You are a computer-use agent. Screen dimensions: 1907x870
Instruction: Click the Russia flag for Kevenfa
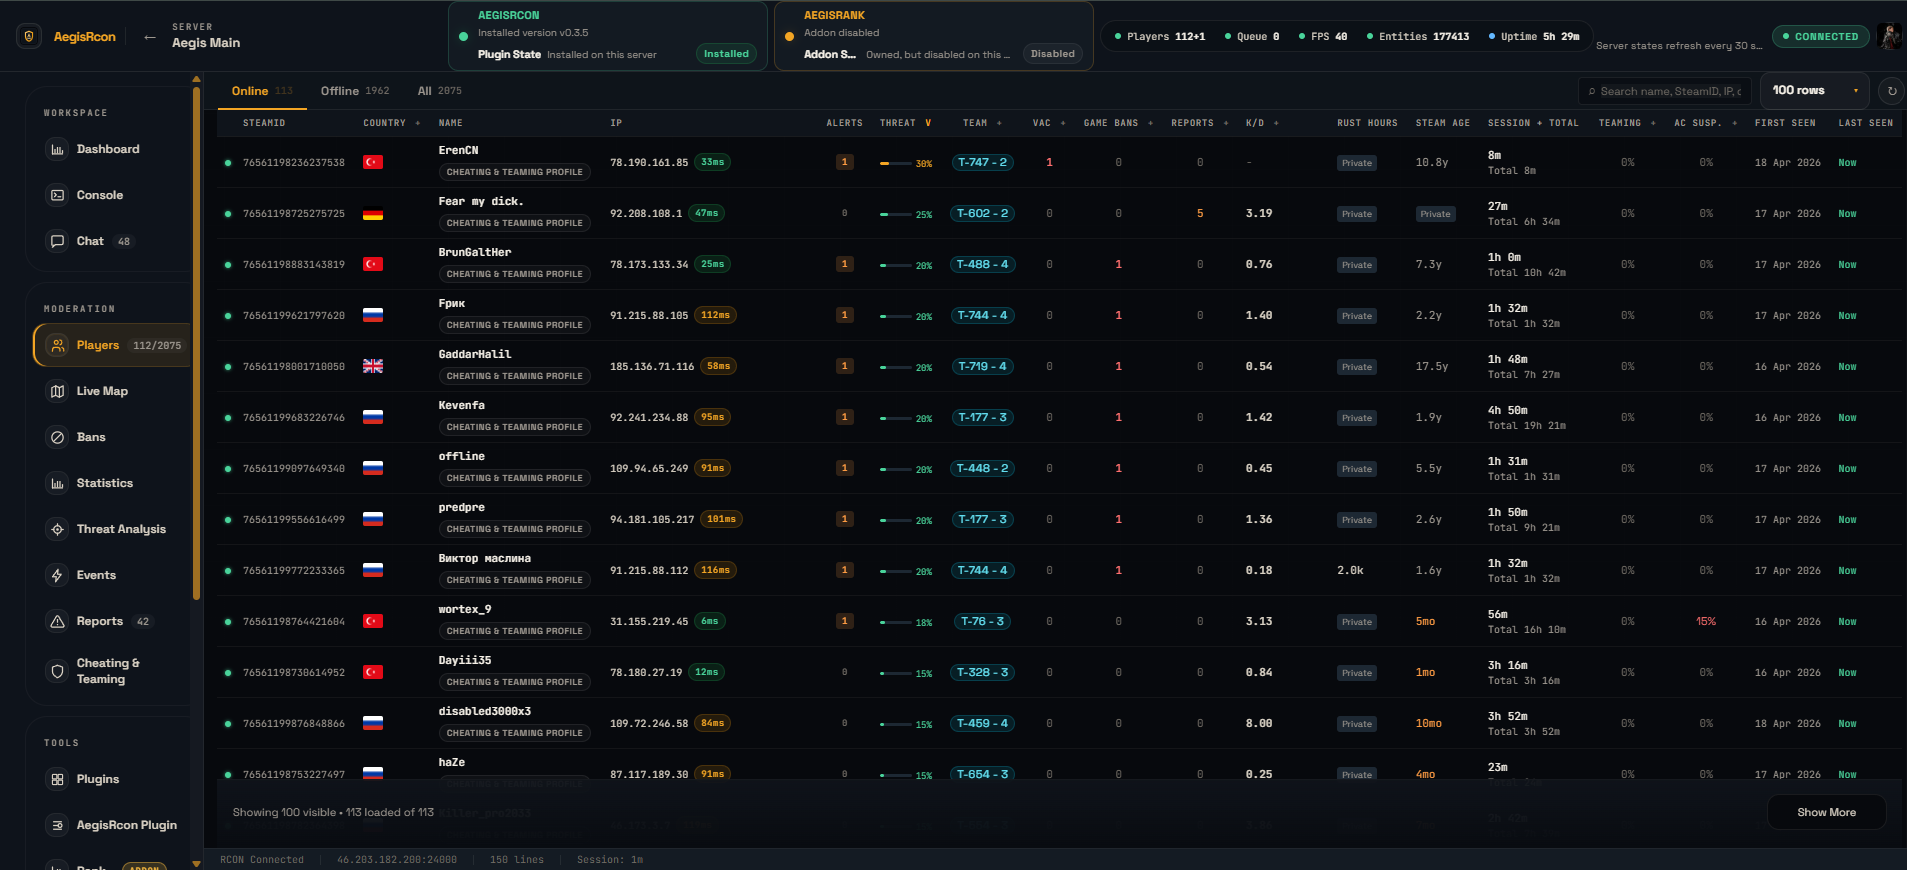pyautogui.click(x=373, y=417)
